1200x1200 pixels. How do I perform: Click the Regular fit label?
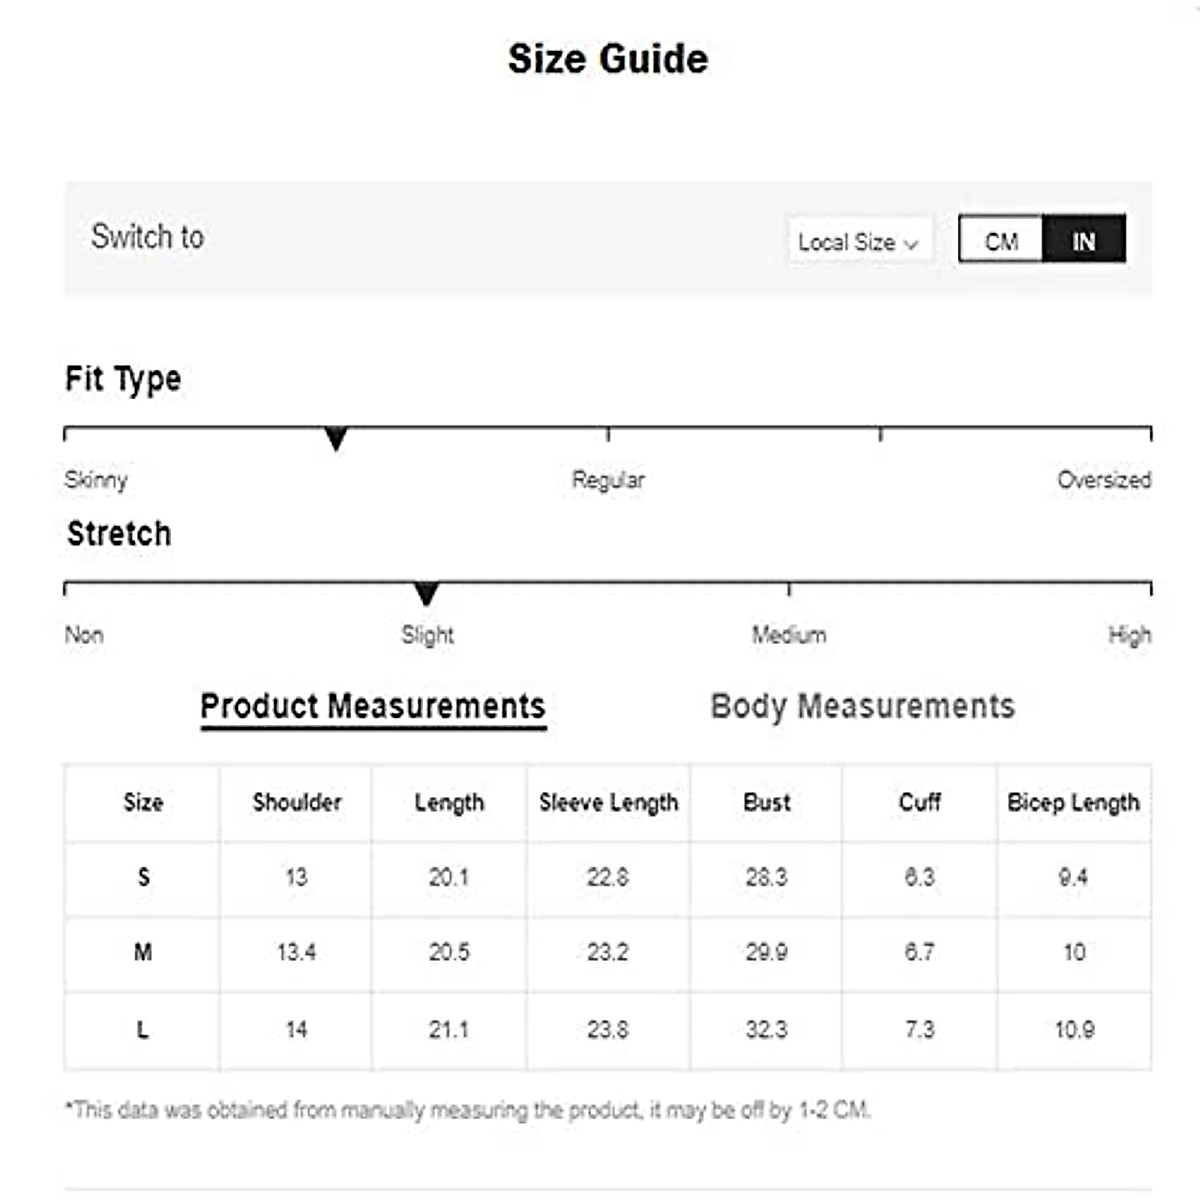[x=608, y=480]
